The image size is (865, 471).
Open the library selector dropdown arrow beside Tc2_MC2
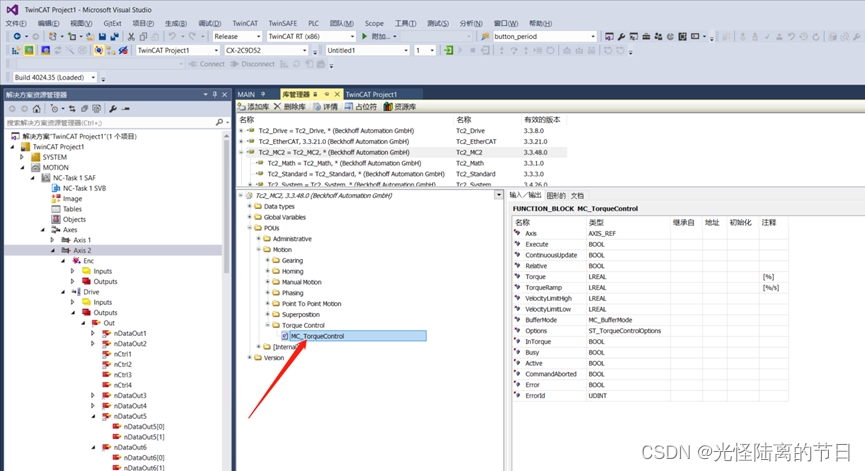(x=498, y=195)
